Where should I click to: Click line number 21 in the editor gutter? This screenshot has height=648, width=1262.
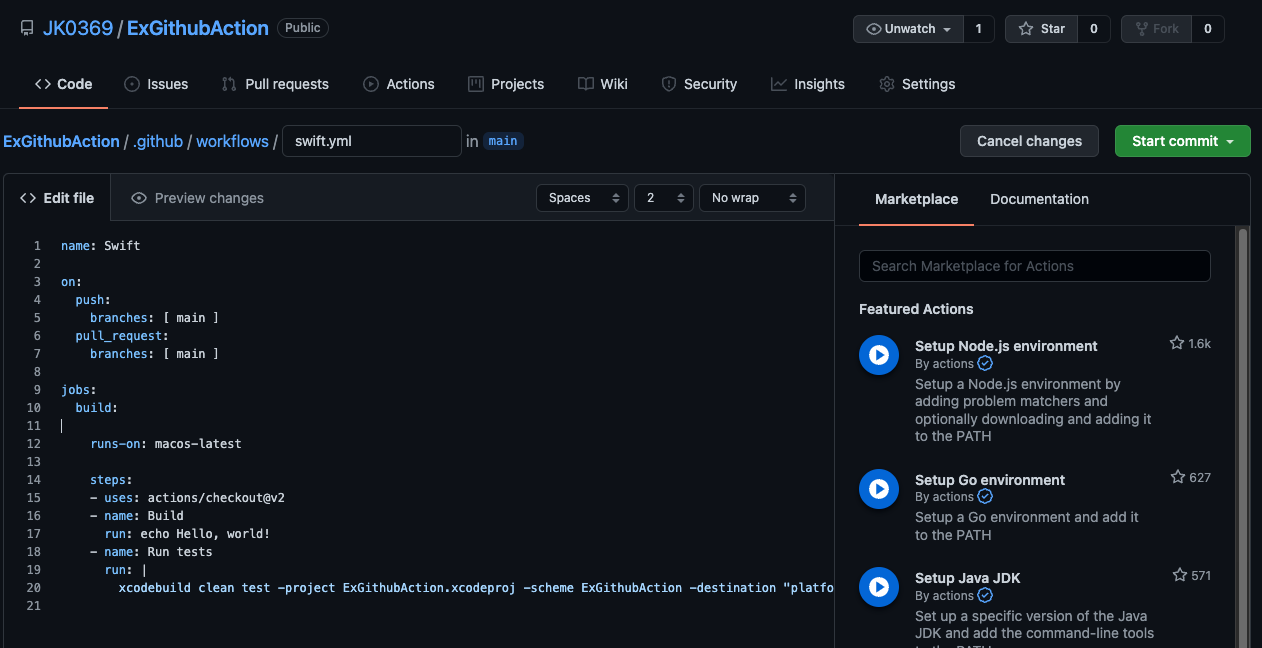34,605
